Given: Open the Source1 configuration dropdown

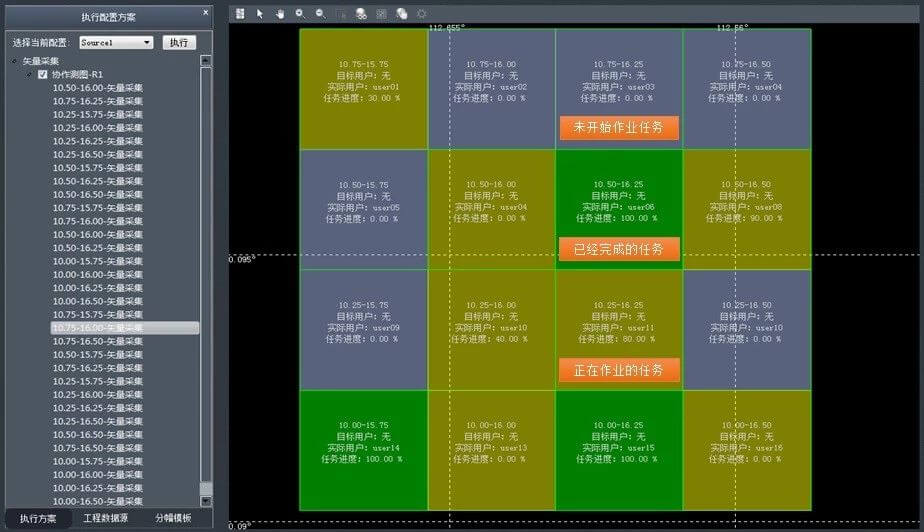Looking at the screenshot, I should click(x=147, y=43).
